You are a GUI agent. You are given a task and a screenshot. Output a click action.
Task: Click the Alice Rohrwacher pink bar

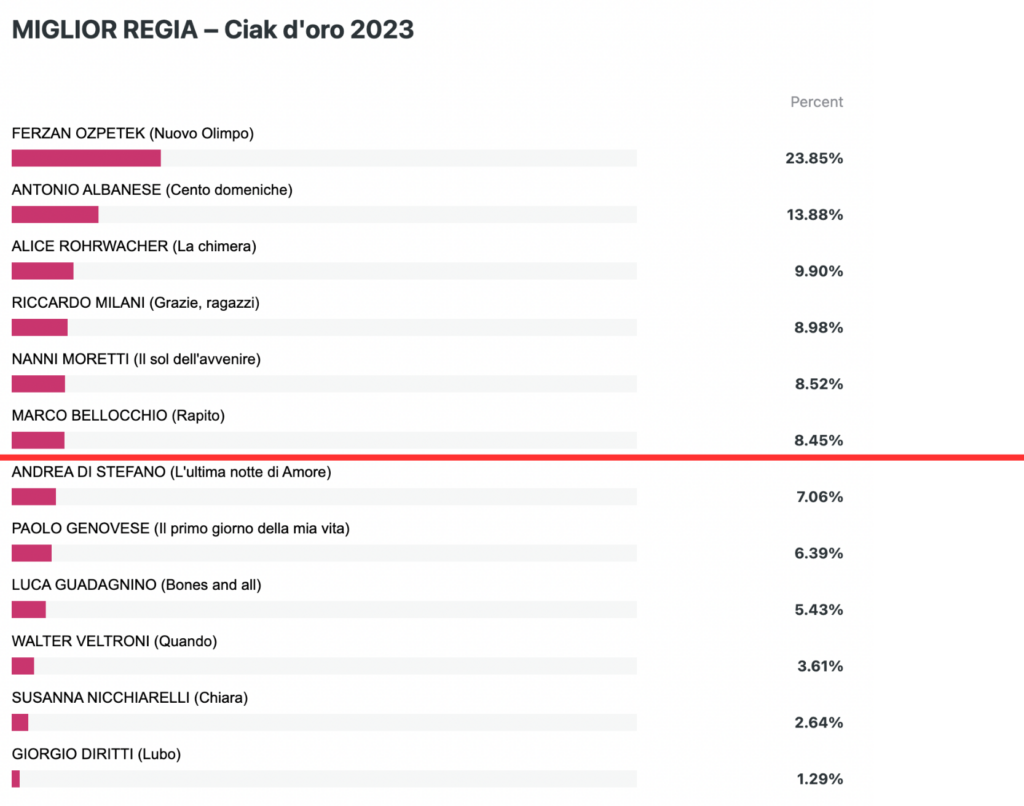coord(42,271)
